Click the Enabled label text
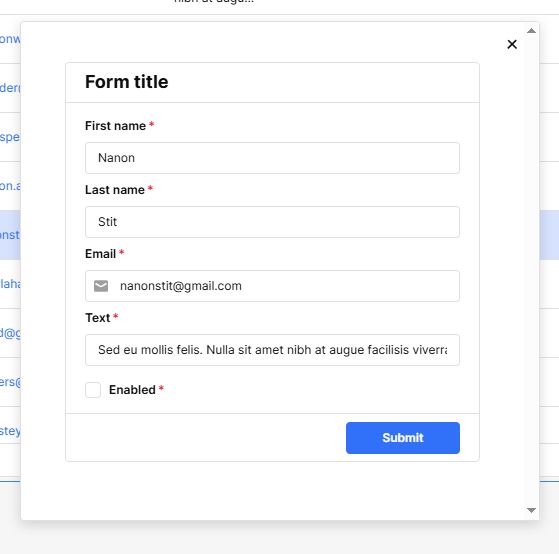 click(x=132, y=390)
